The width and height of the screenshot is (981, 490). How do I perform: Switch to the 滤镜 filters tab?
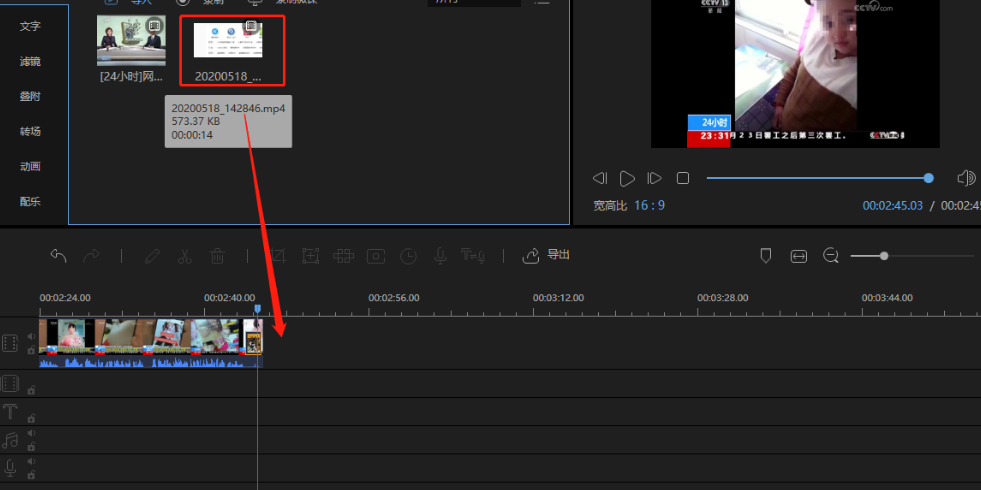click(30, 62)
